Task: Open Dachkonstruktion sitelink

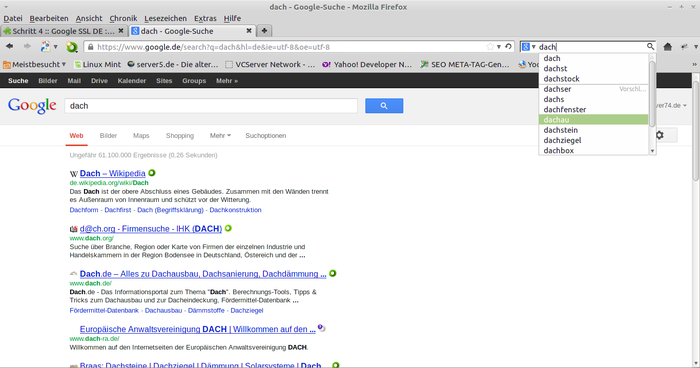Action: tap(235, 210)
